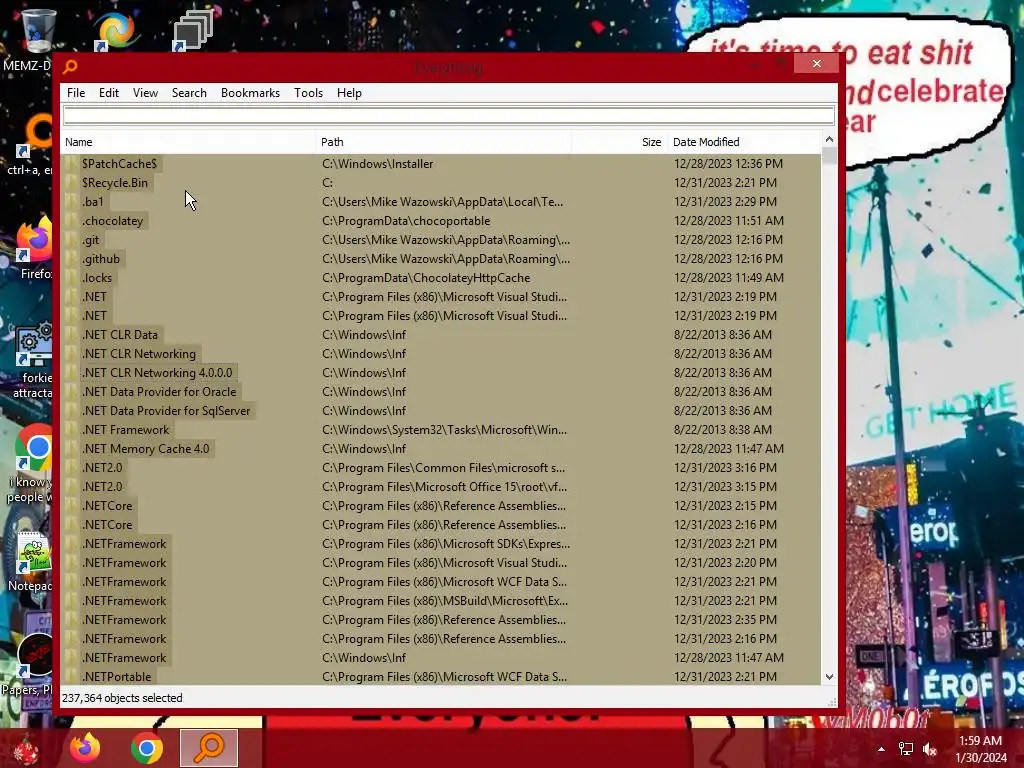Open the Search menu

pos(189,93)
